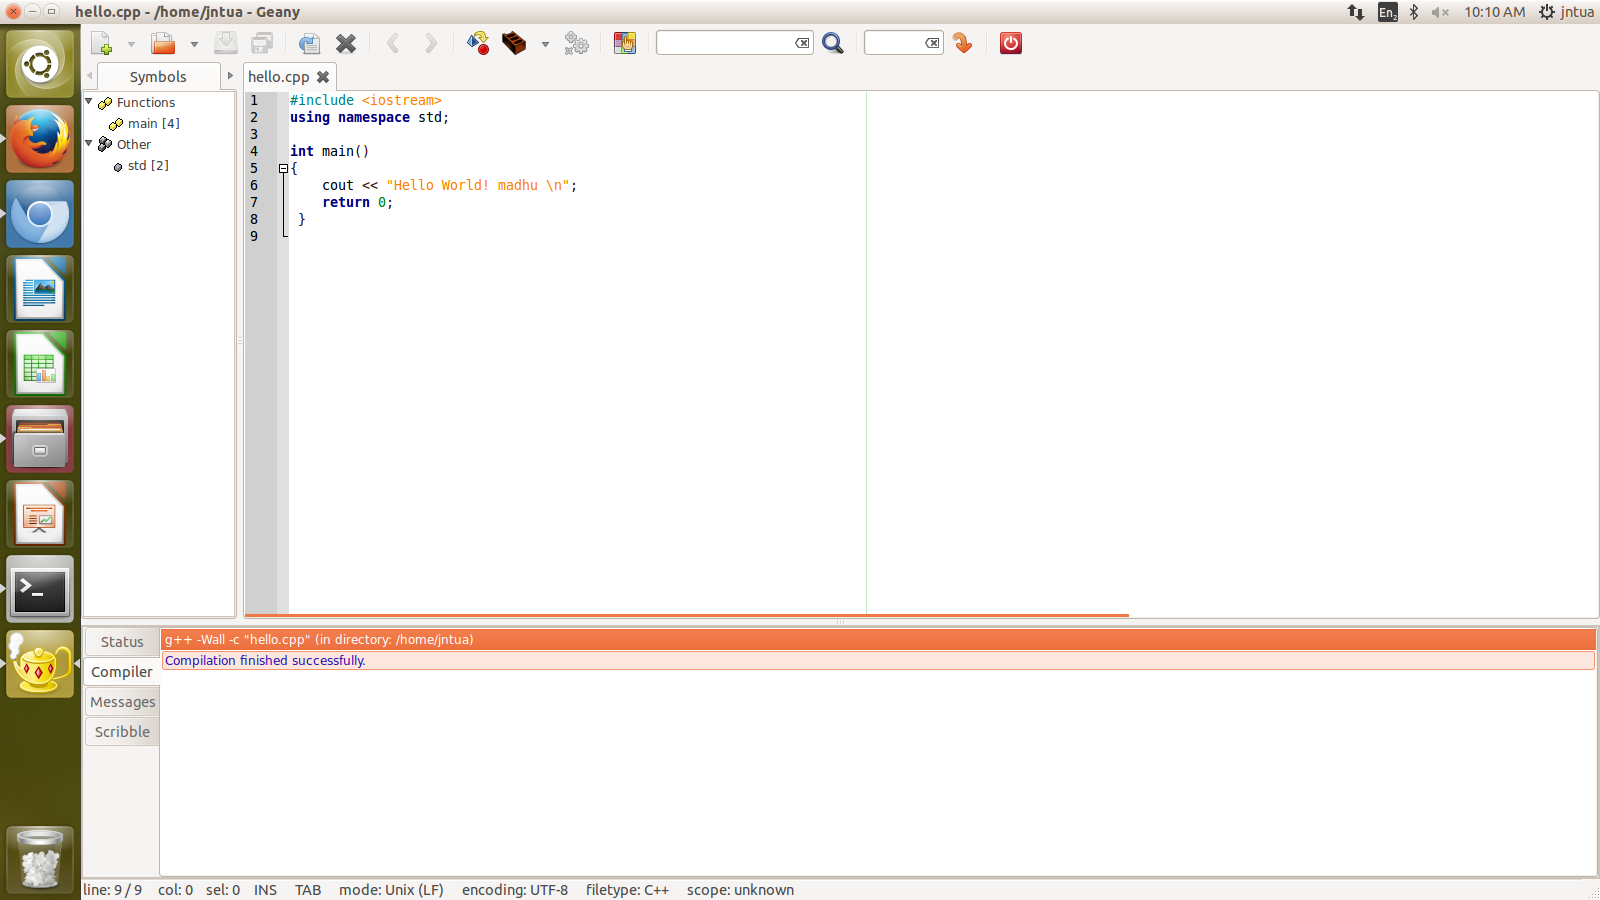Click the 'scope: unknown' status entry
1600x900 pixels.
(x=740, y=890)
